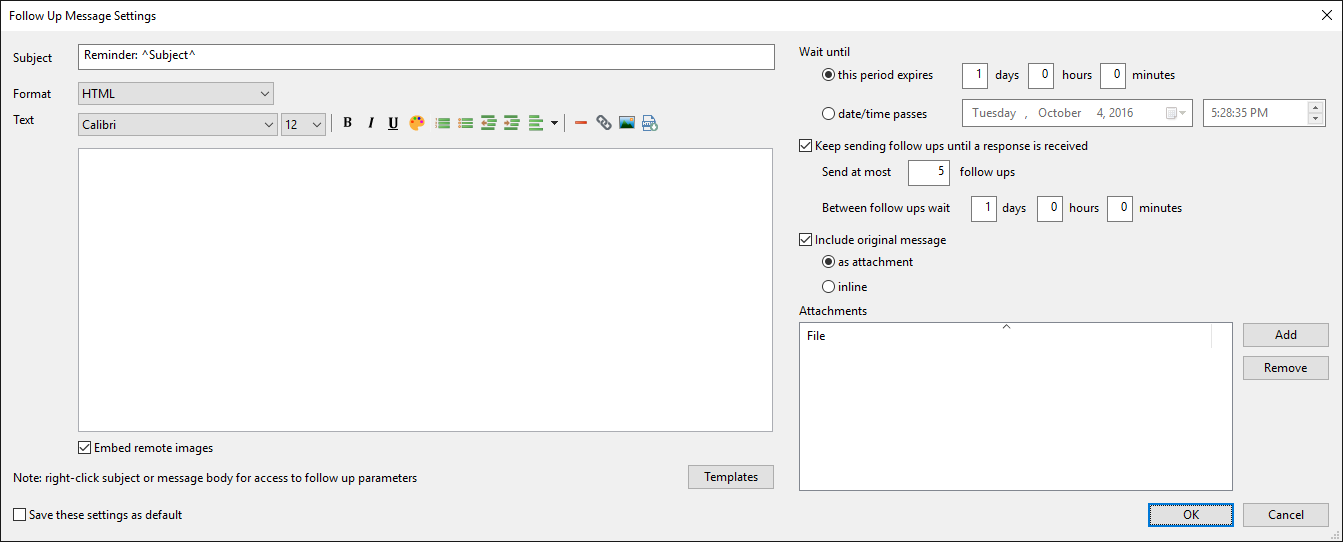Import HTML file into message

[650, 123]
